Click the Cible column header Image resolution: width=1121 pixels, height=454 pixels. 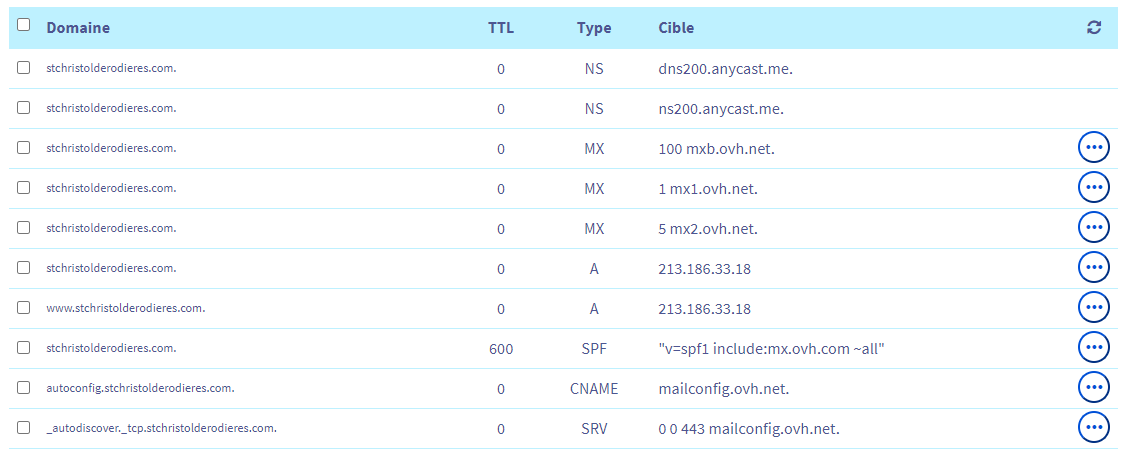coord(676,28)
